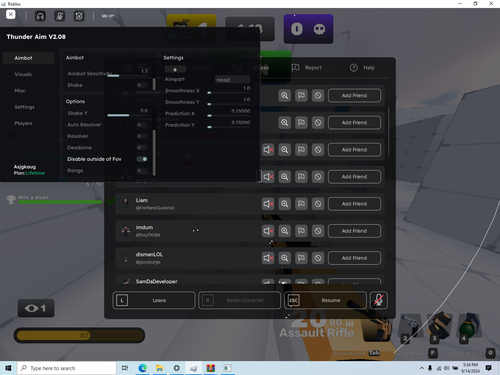Image resolution: width=500 pixels, height=375 pixels.
Task: Report player imdum via flag icon
Action: pyautogui.click(x=301, y=231)
